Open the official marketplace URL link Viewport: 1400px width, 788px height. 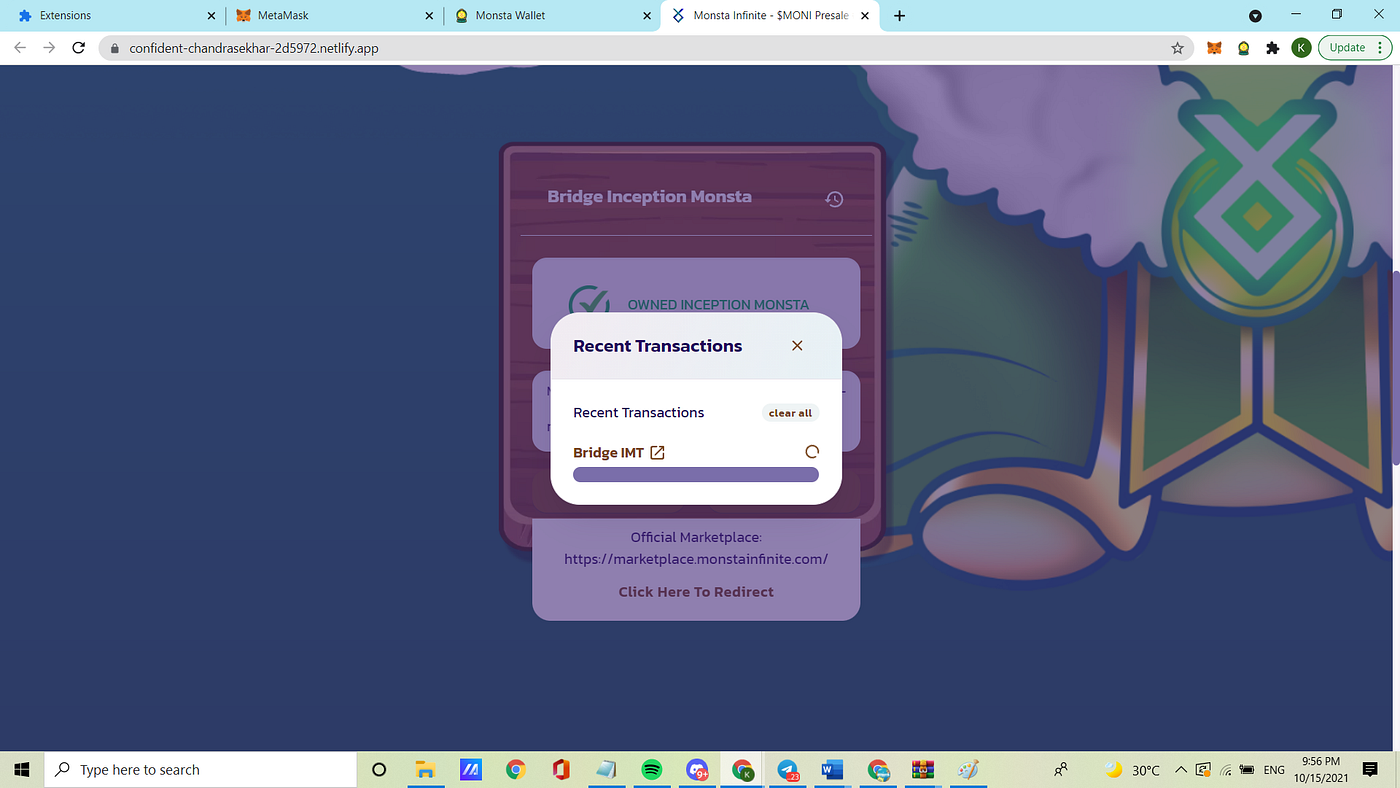pyautogui.click(x=696, y=559)
